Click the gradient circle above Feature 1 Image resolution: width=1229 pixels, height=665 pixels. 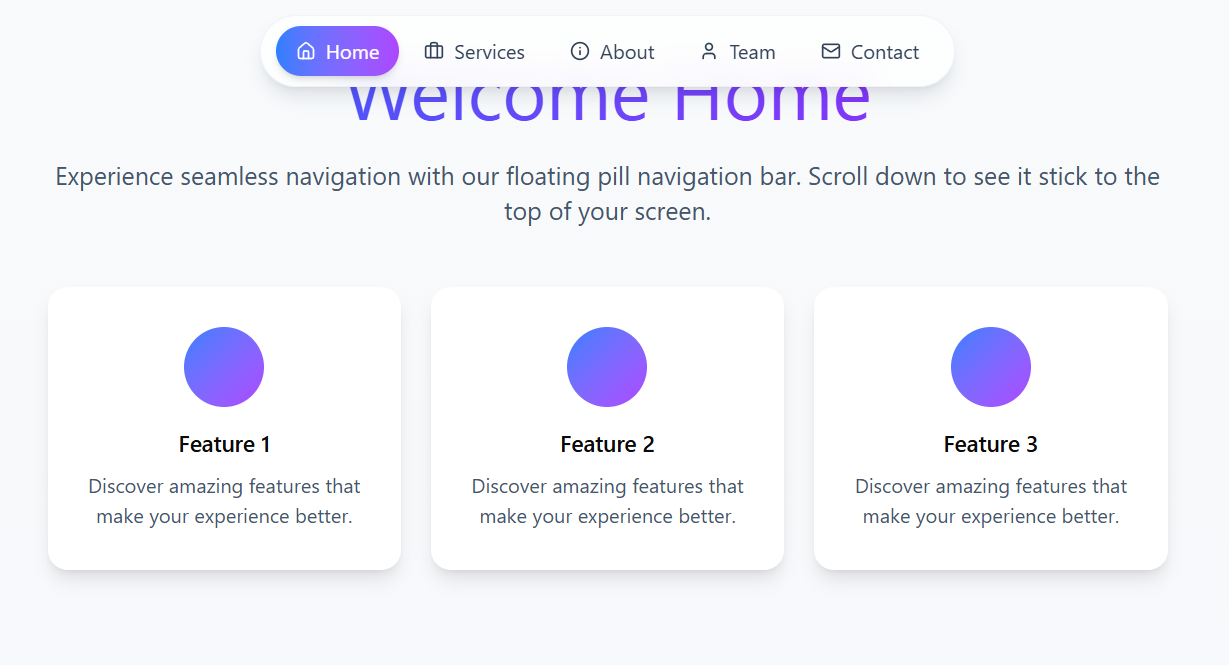click(224, 367)
